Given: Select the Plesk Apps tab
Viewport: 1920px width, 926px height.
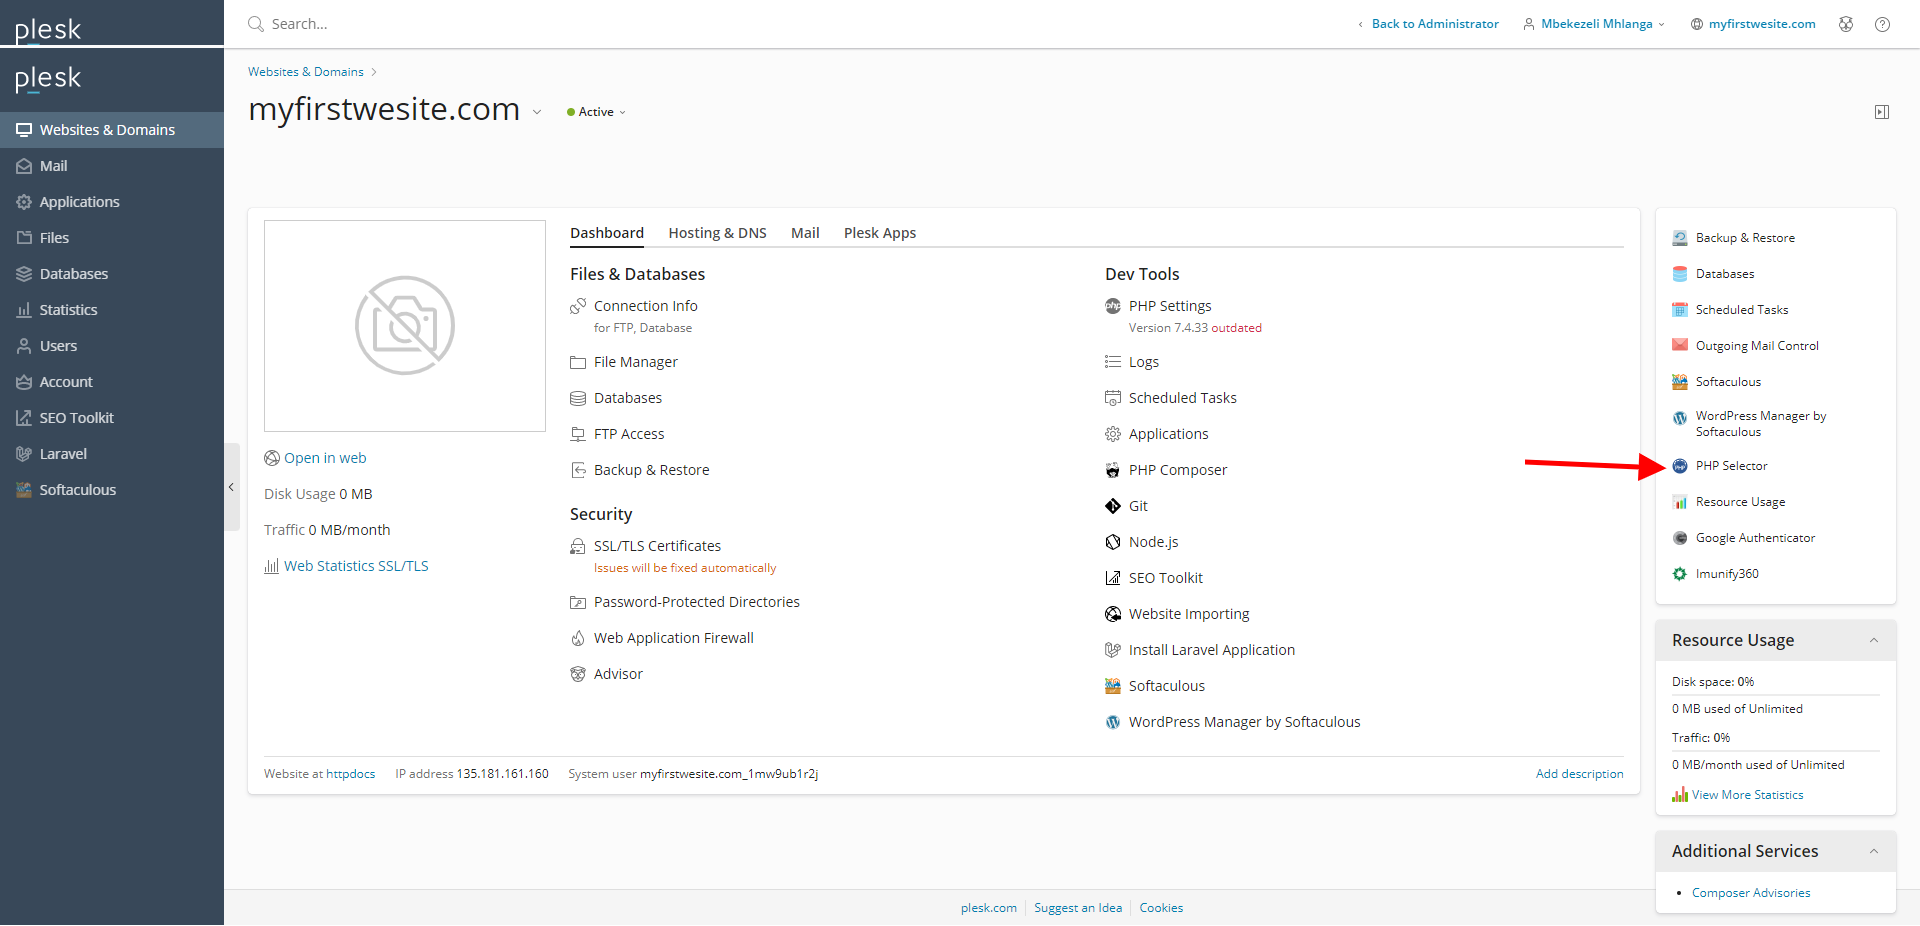Looking at the screenshot, I should pyautogui.click(x=879, y=233).
